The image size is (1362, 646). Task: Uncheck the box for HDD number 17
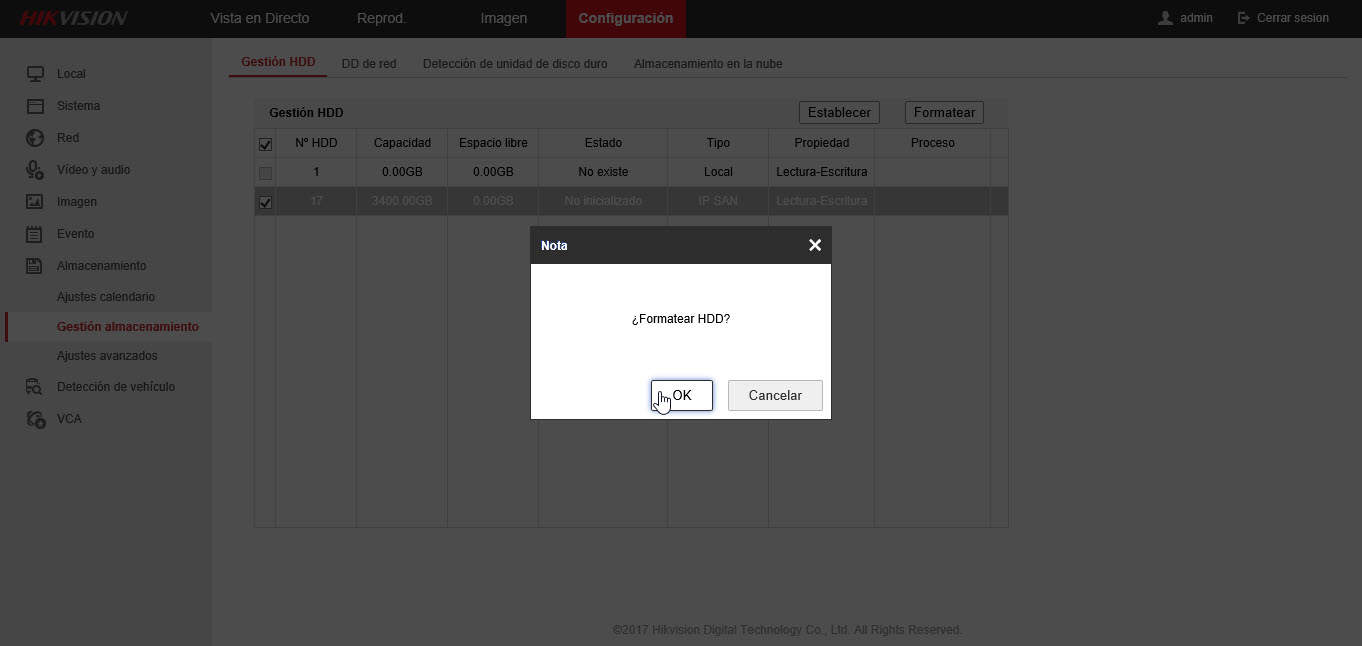(265, 202)
